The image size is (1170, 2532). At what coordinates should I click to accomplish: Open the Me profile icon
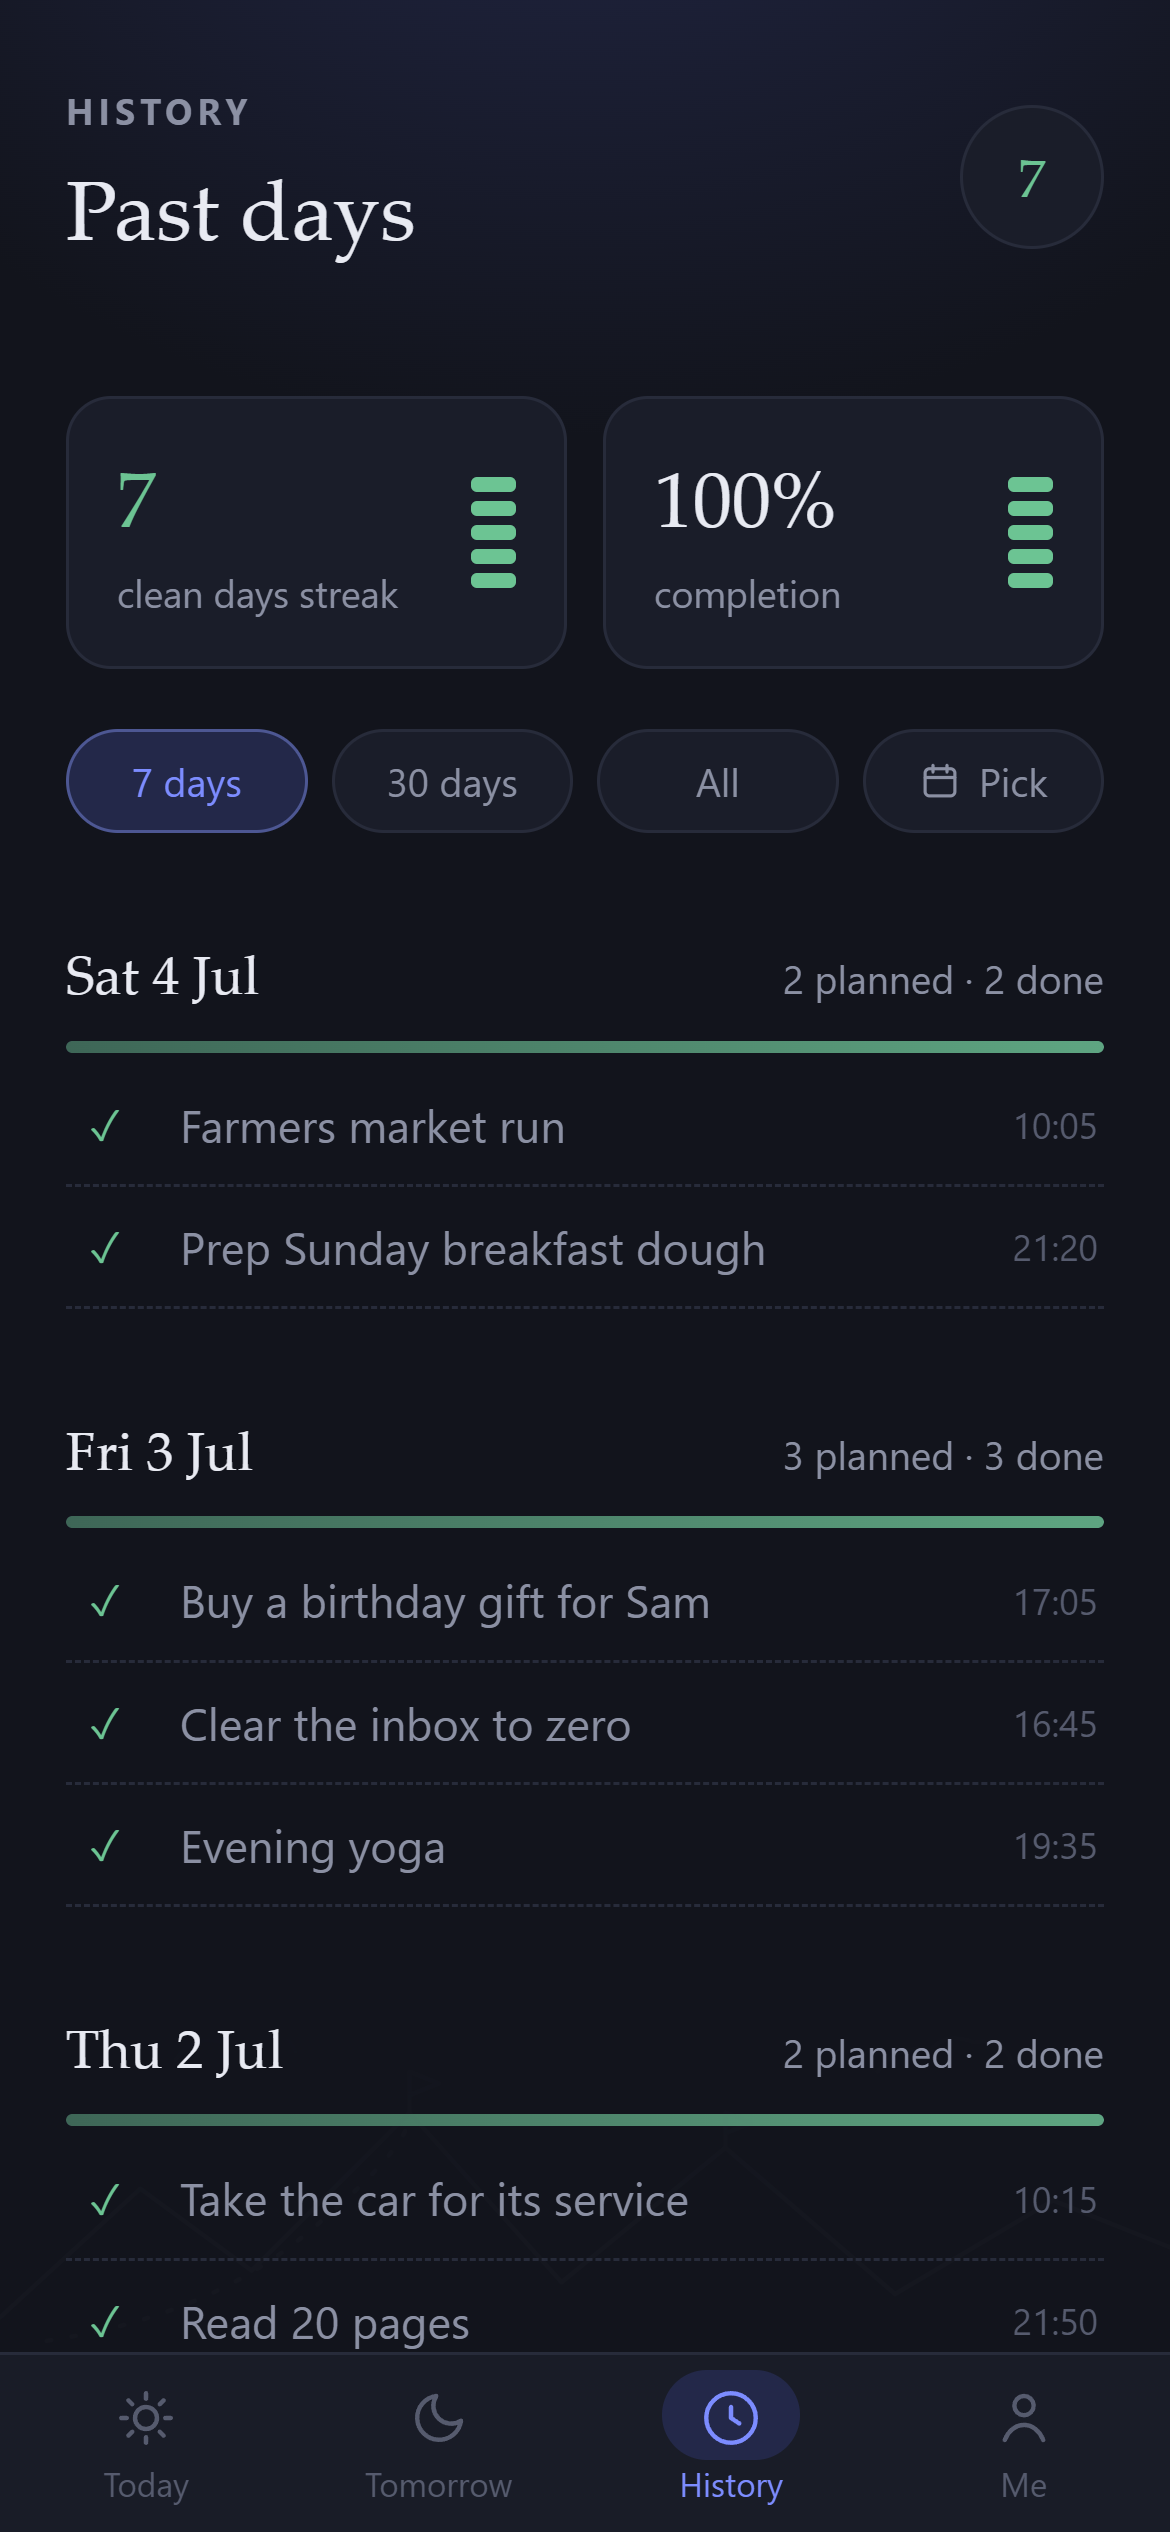(1023, 2418)
